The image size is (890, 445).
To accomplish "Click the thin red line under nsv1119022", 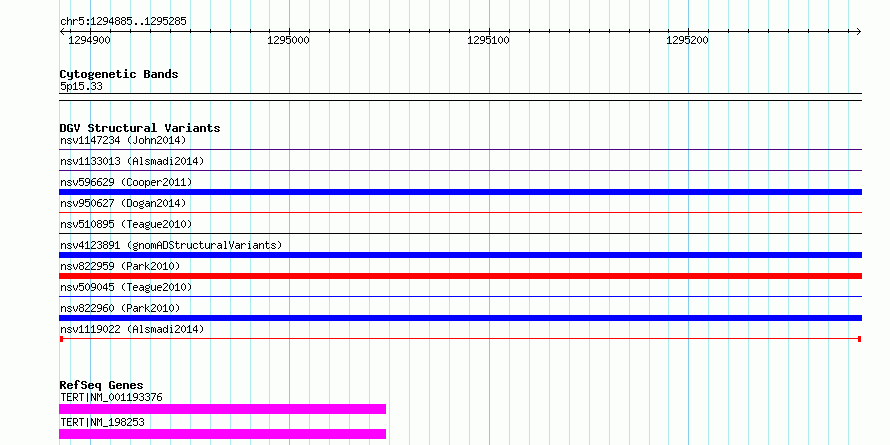I will (460, 339).
